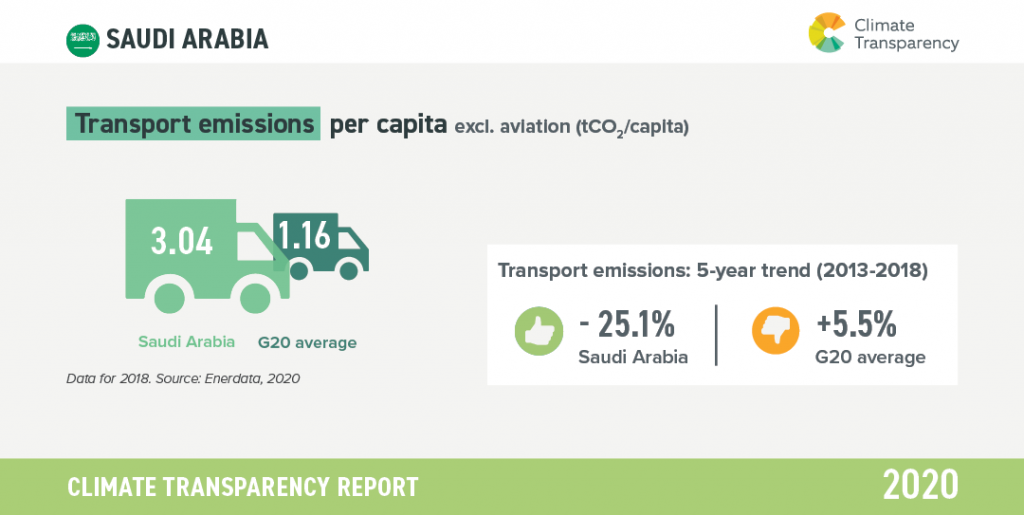The height and width of the screenshot is (515, 1024).
Task: Click the highlighted Transport emissions label
Action: (193, 123)
